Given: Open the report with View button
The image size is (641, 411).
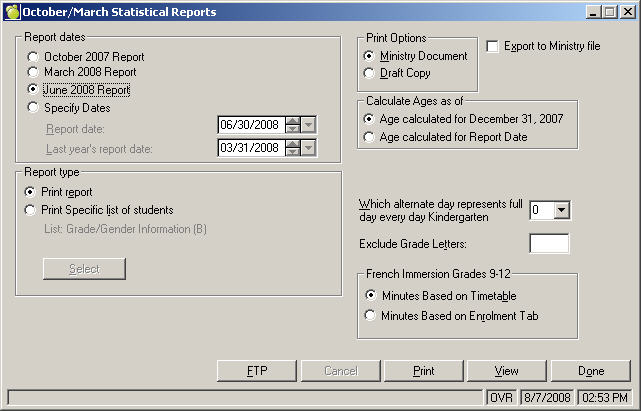Looking at the screenshot, I should [506, 371].
